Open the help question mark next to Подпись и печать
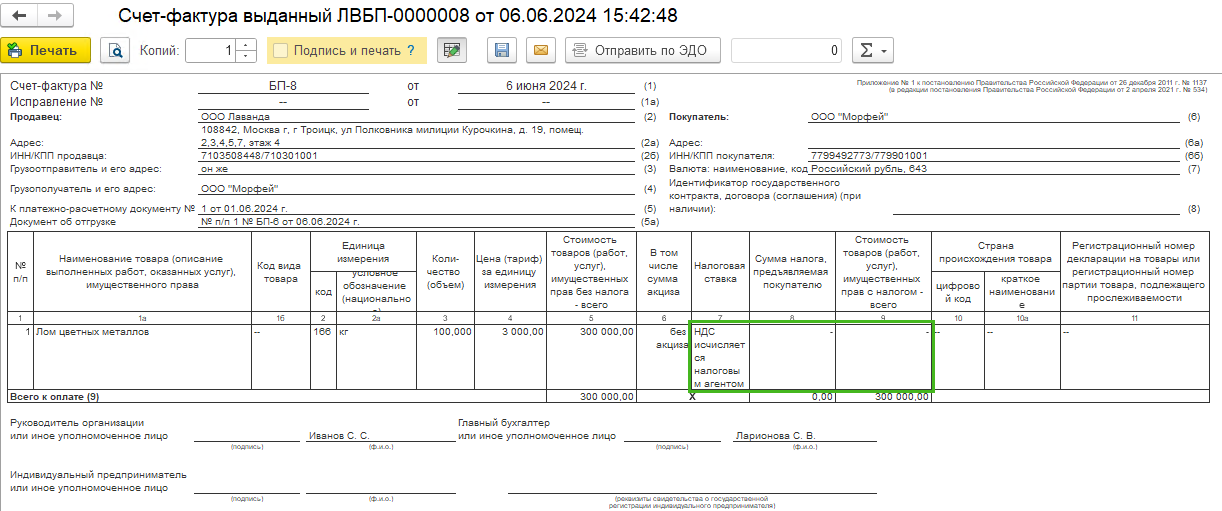Screen dimensions: 1222x511 410,50
